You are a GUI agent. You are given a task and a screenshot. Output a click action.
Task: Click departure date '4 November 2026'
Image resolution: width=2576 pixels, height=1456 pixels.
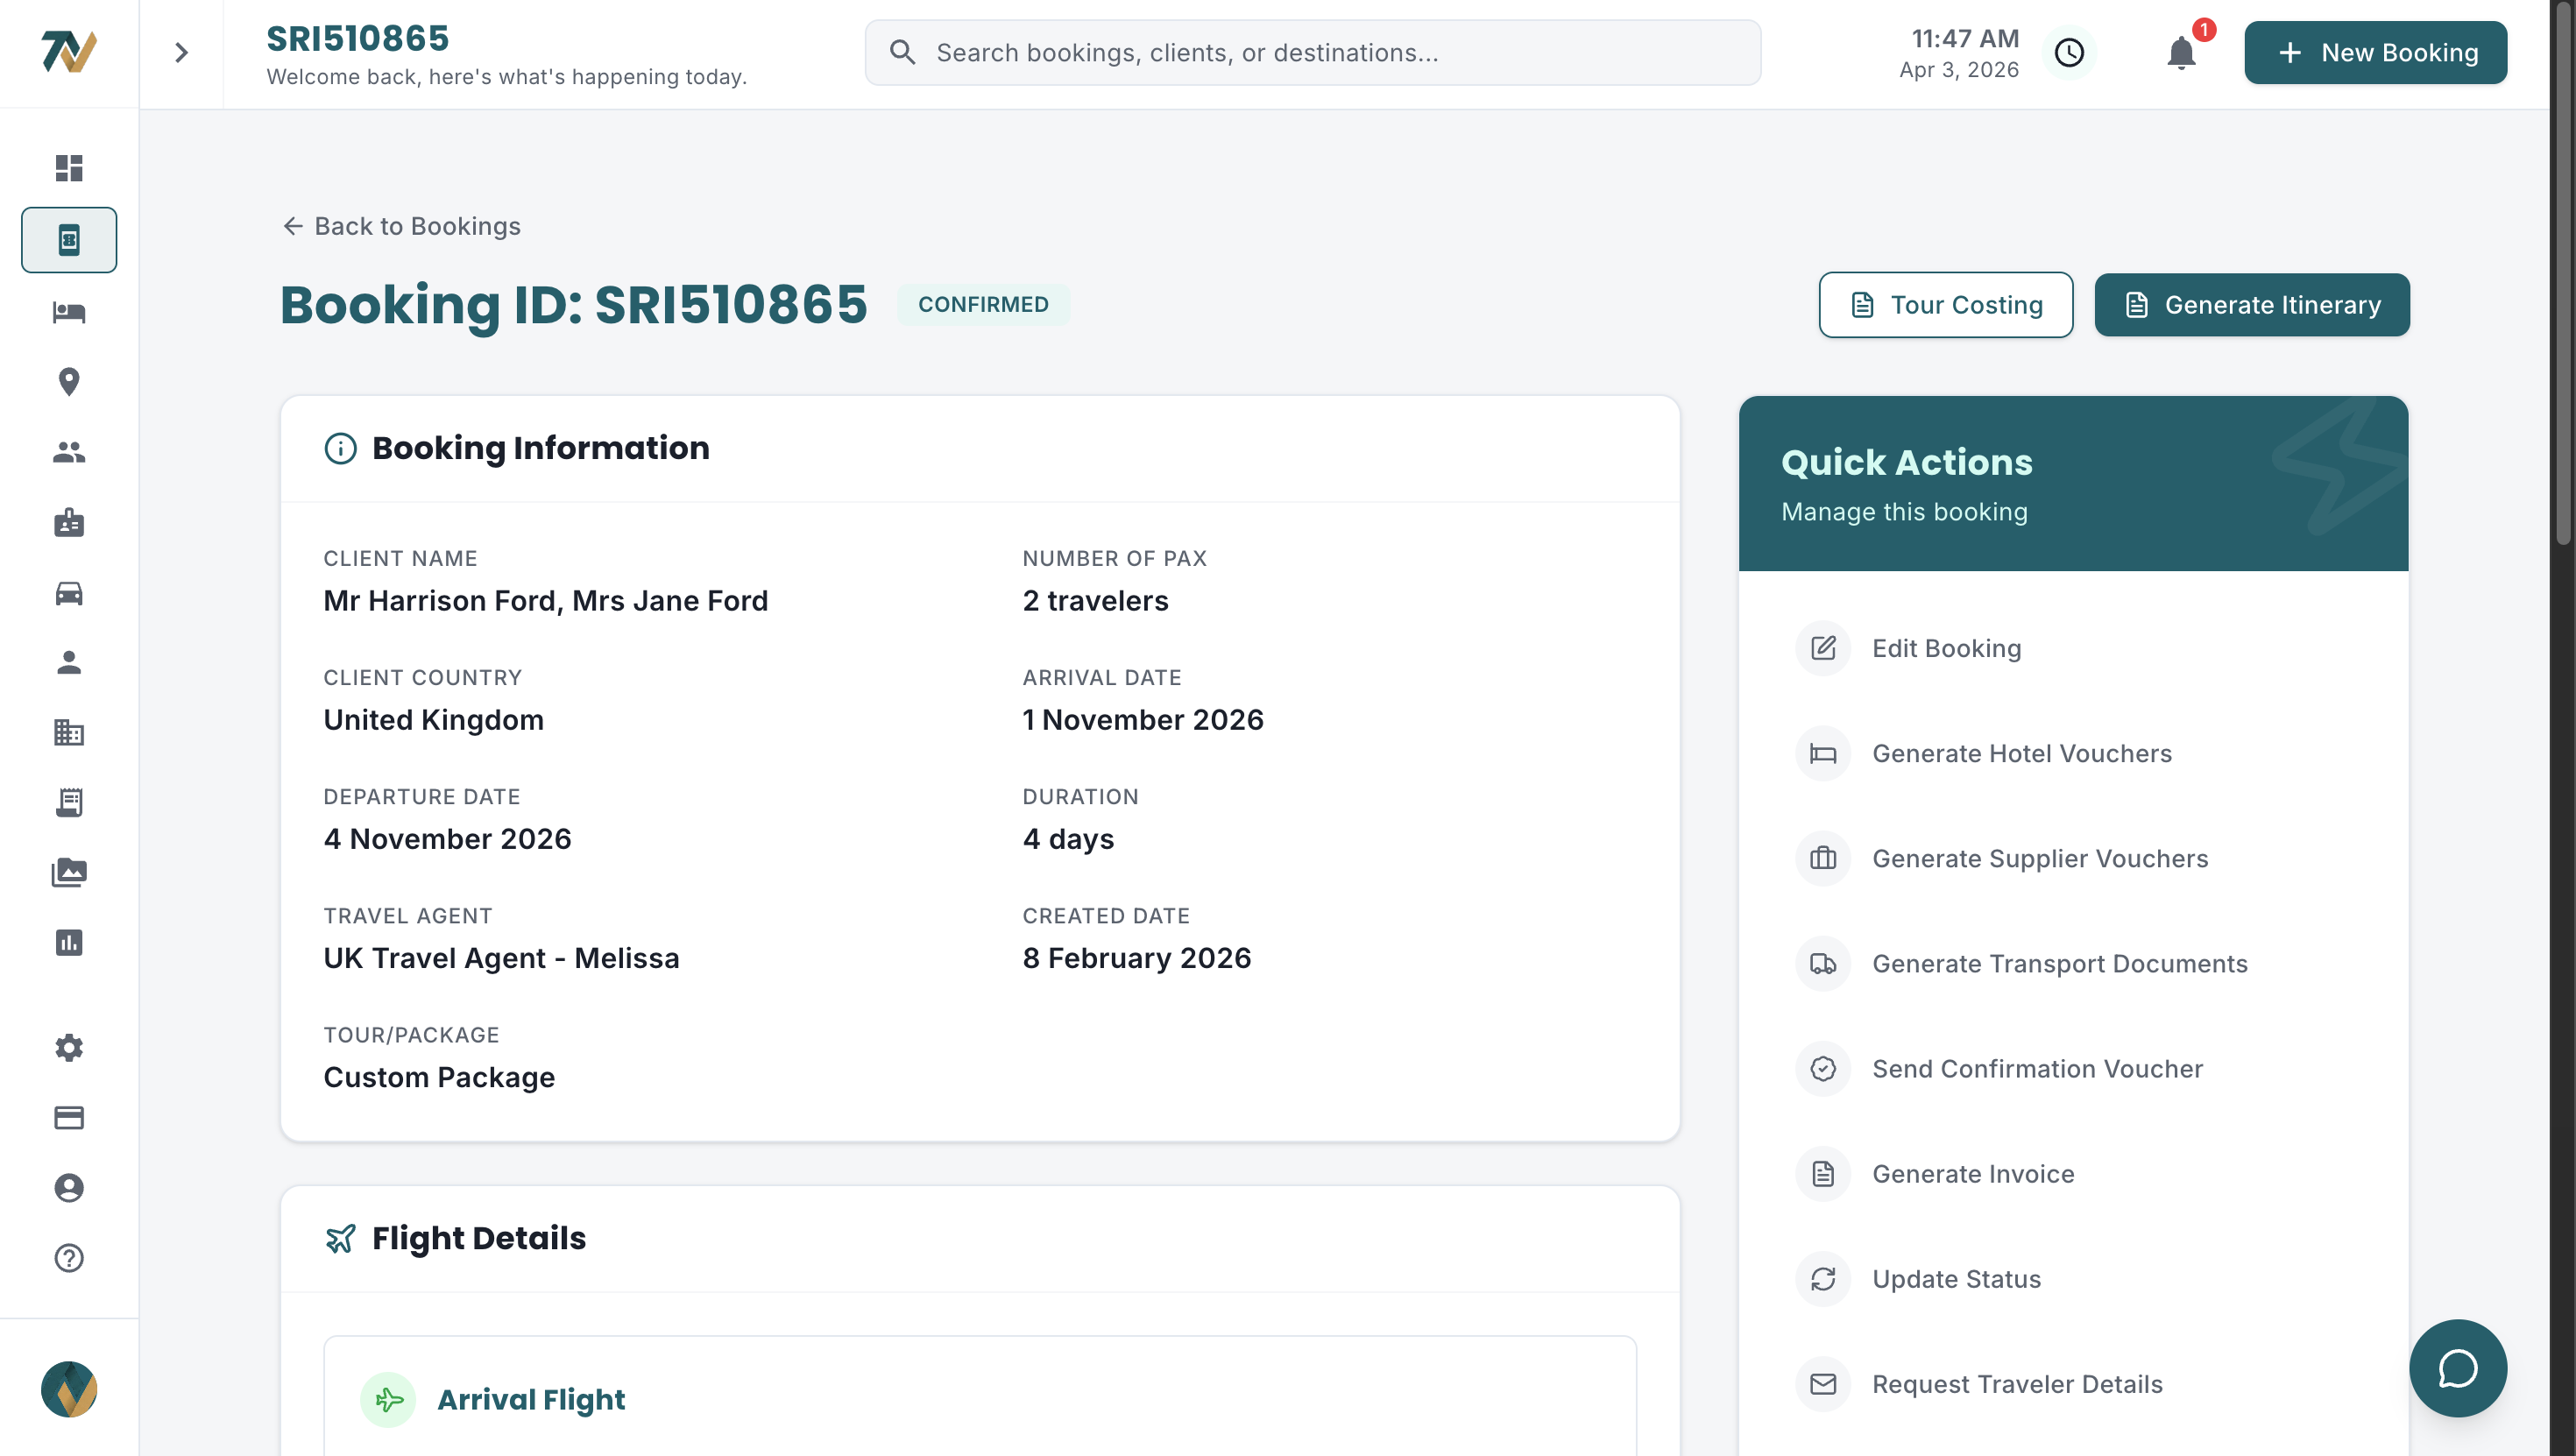point(447,839)
